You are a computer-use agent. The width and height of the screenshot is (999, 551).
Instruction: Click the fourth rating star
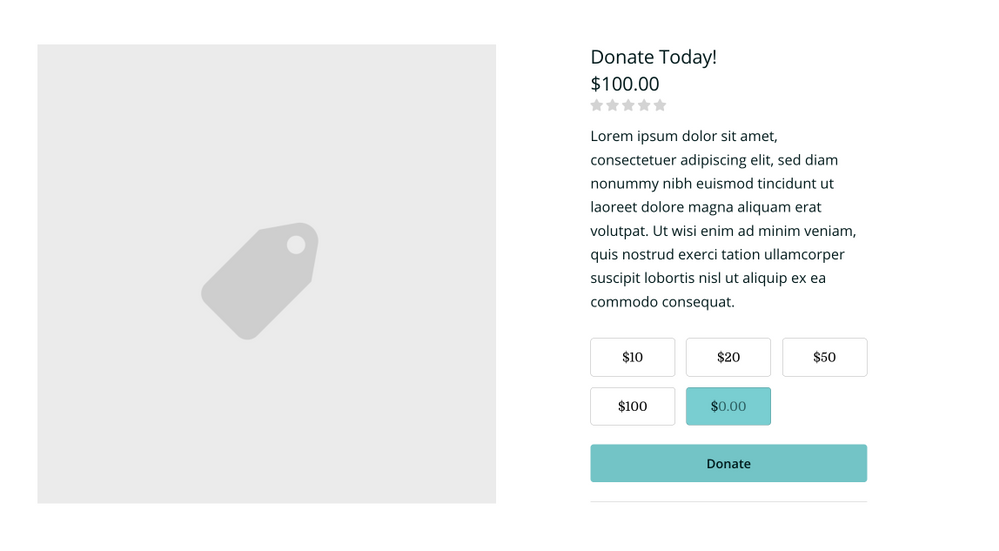(x=644, y=105)
